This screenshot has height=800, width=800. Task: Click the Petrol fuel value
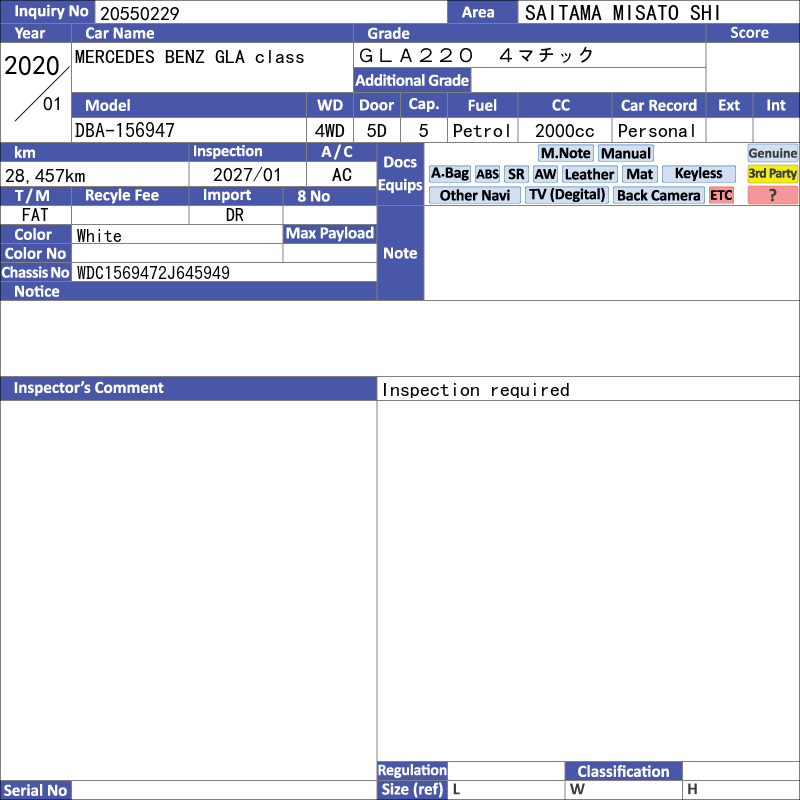(x=482, y=131)
